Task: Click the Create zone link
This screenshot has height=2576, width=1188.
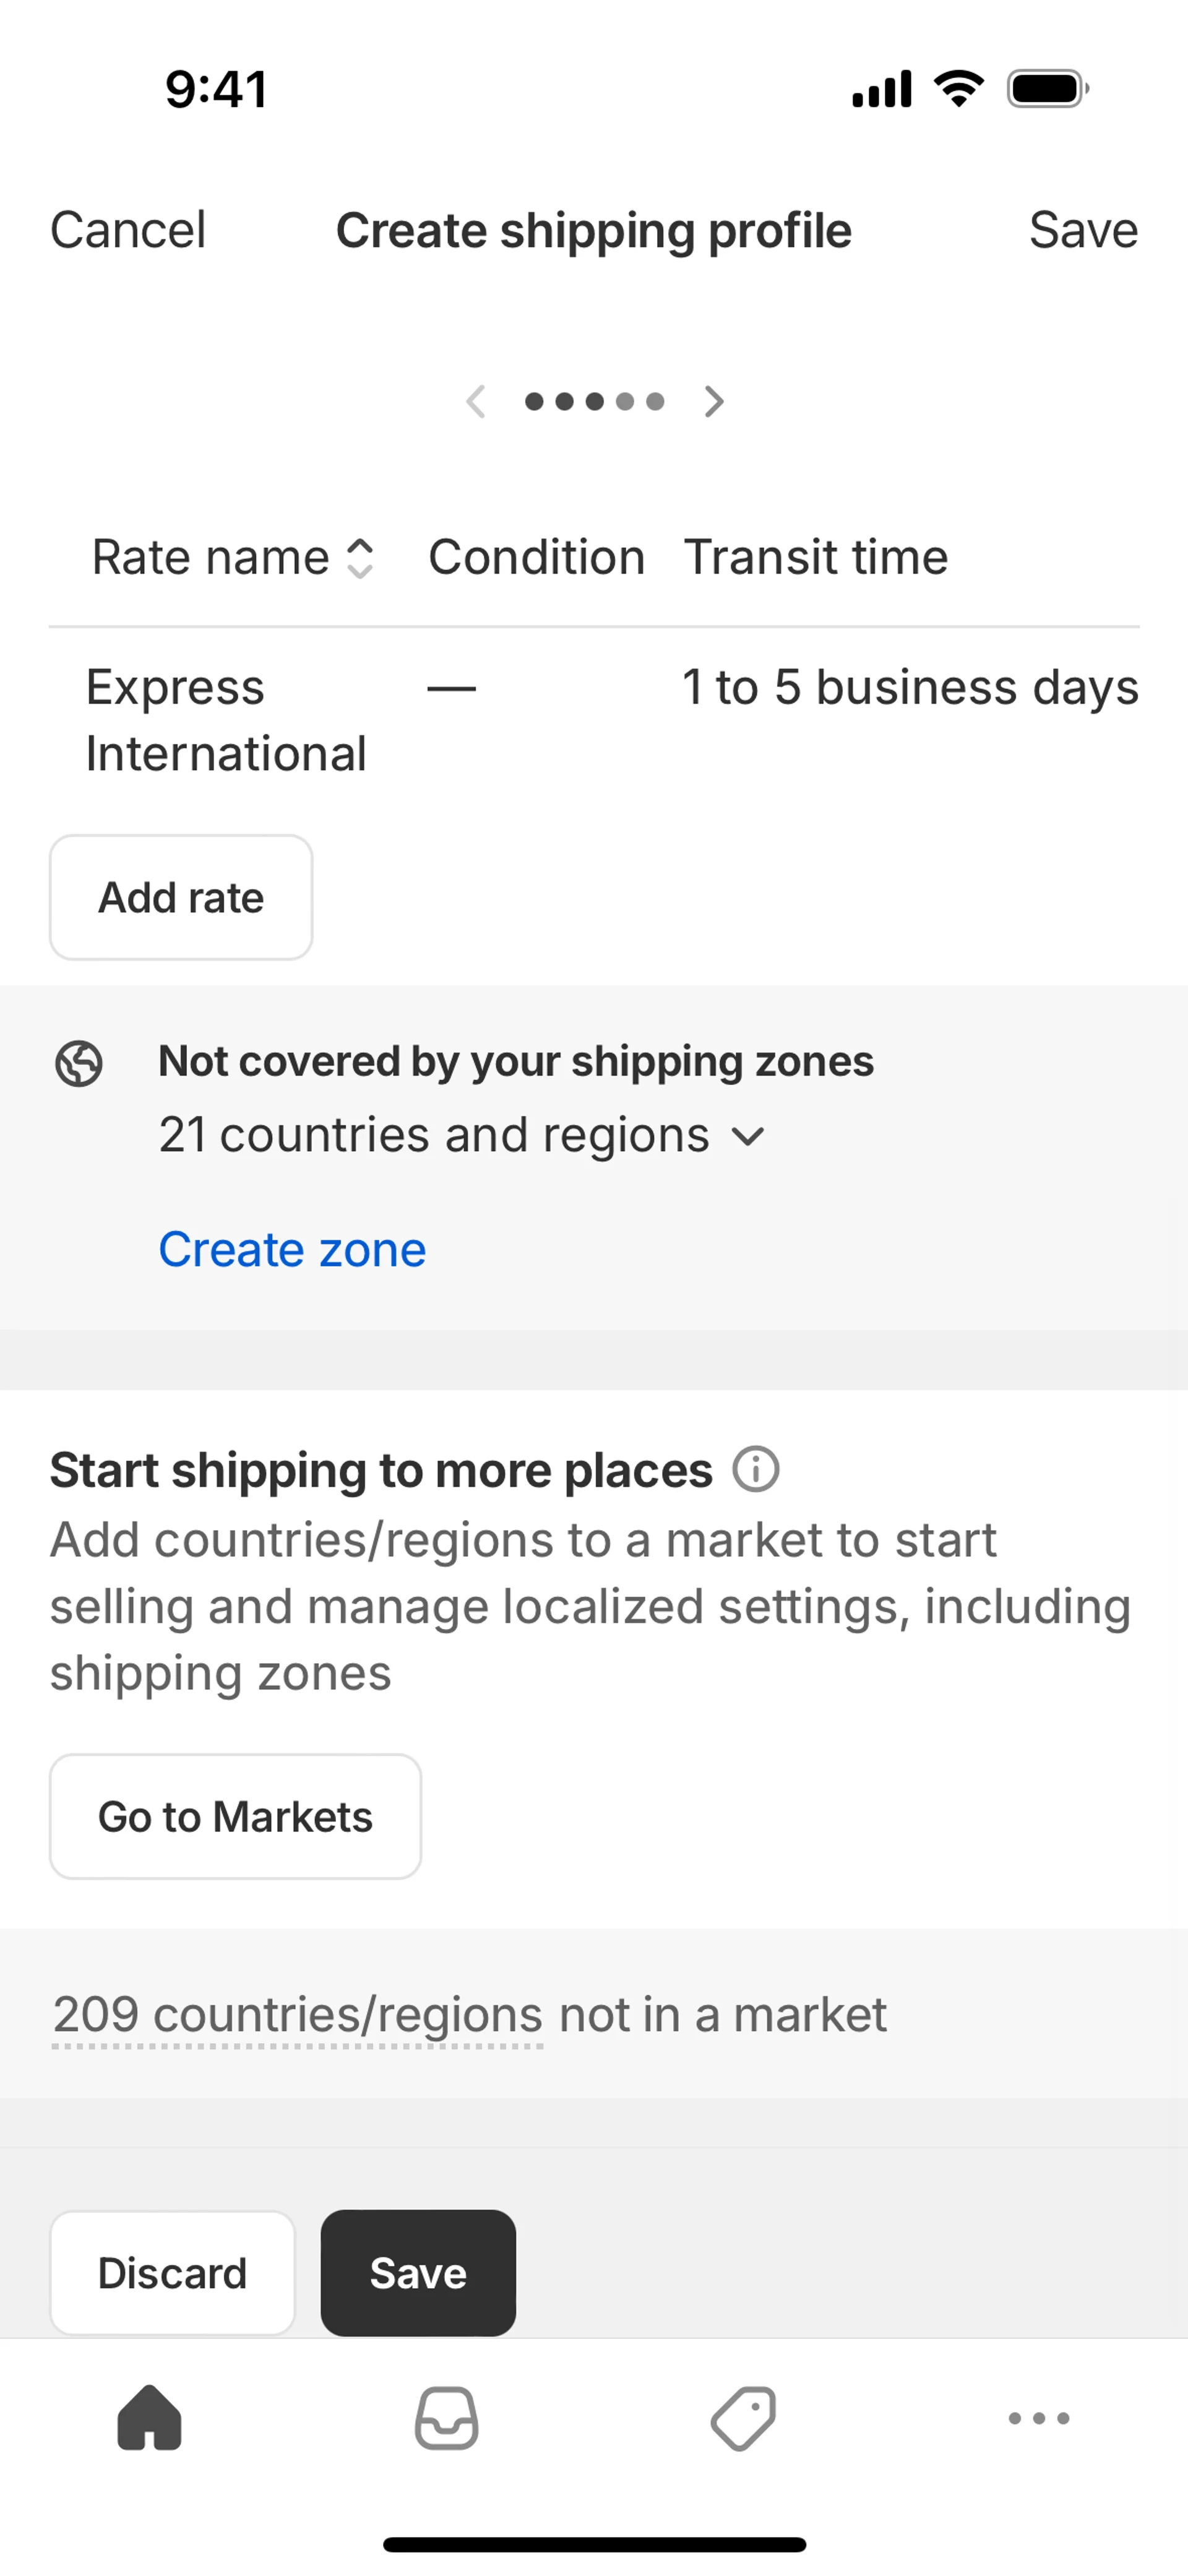Action: click(x=292, y=1250)
